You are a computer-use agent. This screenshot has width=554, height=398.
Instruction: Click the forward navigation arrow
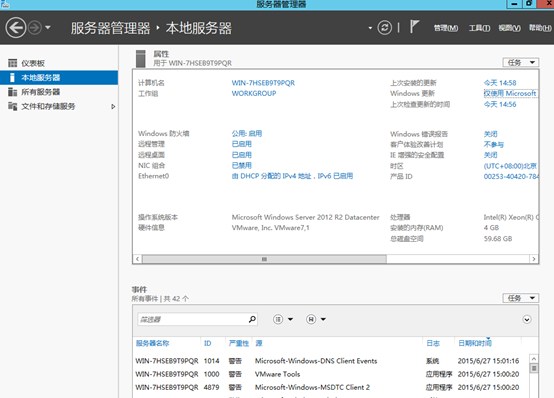(35, 28)
